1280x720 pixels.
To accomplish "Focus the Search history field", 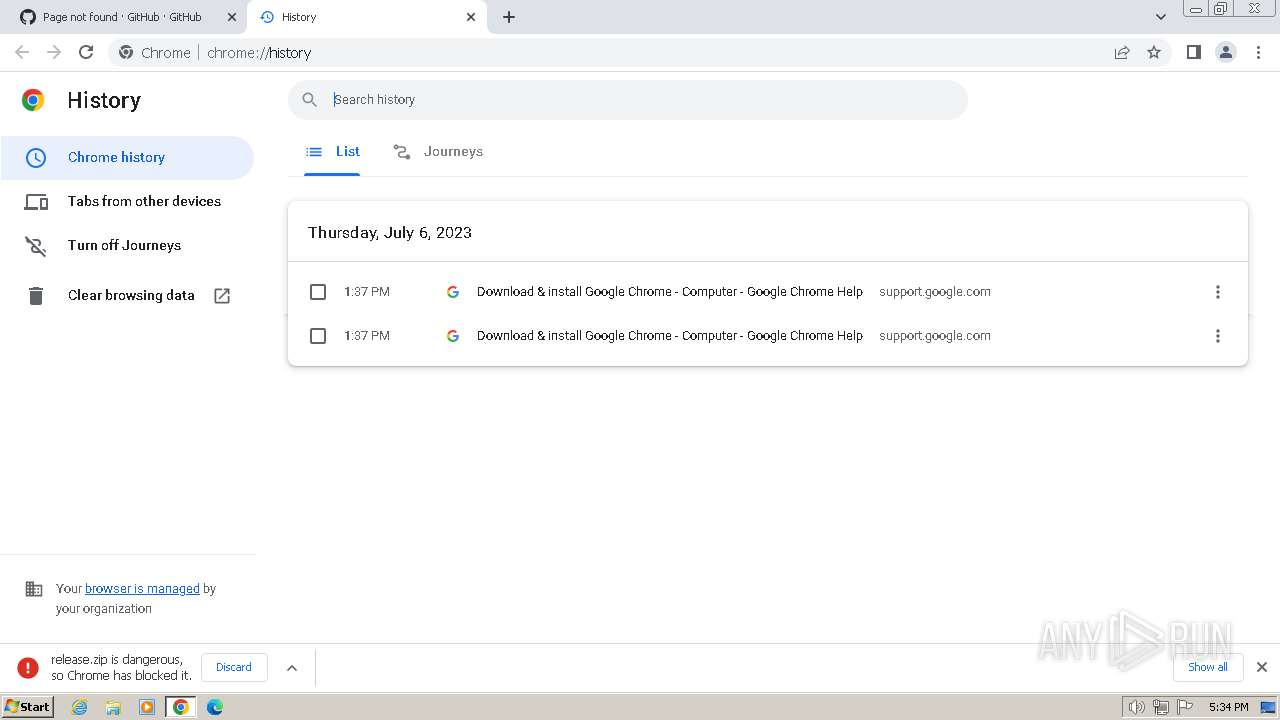I will 628,99.
